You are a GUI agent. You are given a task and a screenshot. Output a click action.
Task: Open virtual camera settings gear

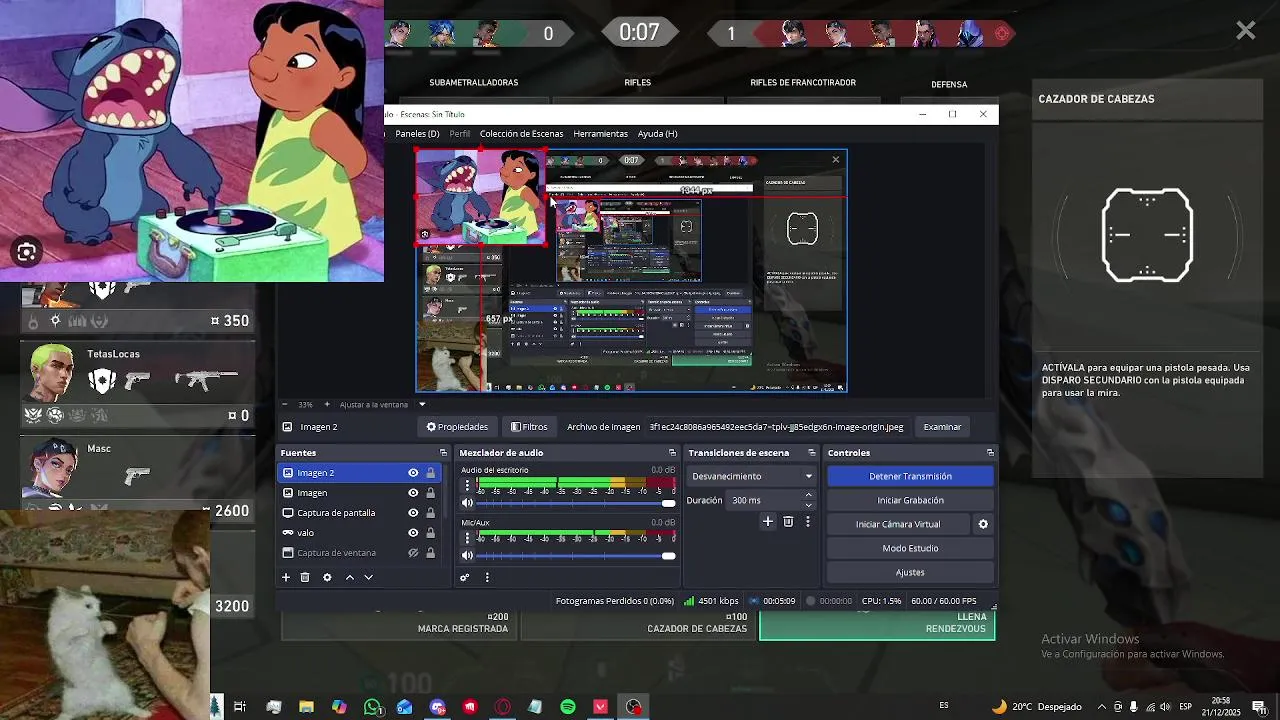point(983,524)
